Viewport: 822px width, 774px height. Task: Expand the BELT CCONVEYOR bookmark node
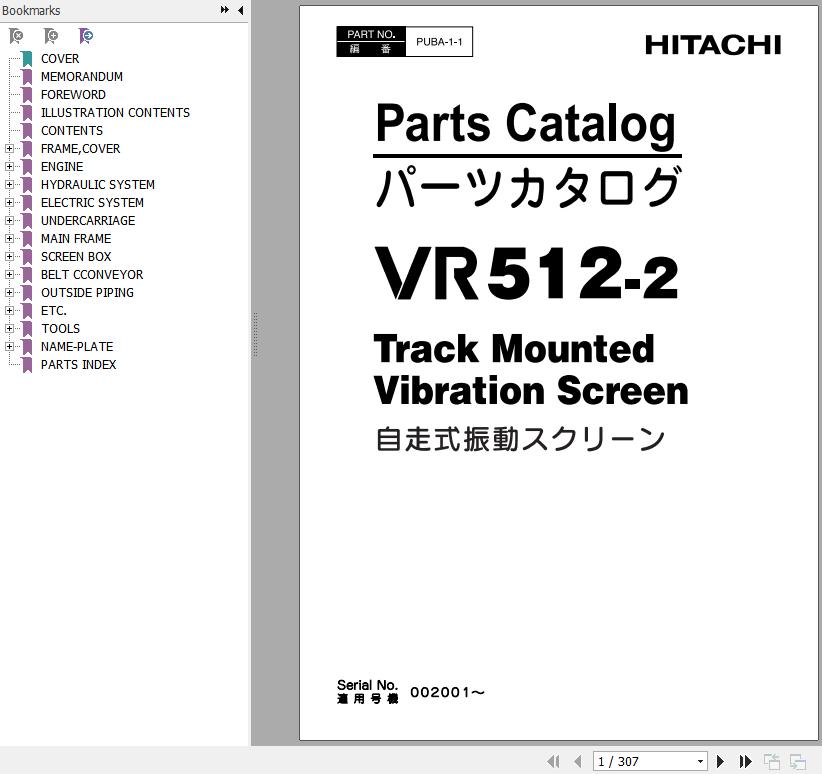(x=9, y=274)
